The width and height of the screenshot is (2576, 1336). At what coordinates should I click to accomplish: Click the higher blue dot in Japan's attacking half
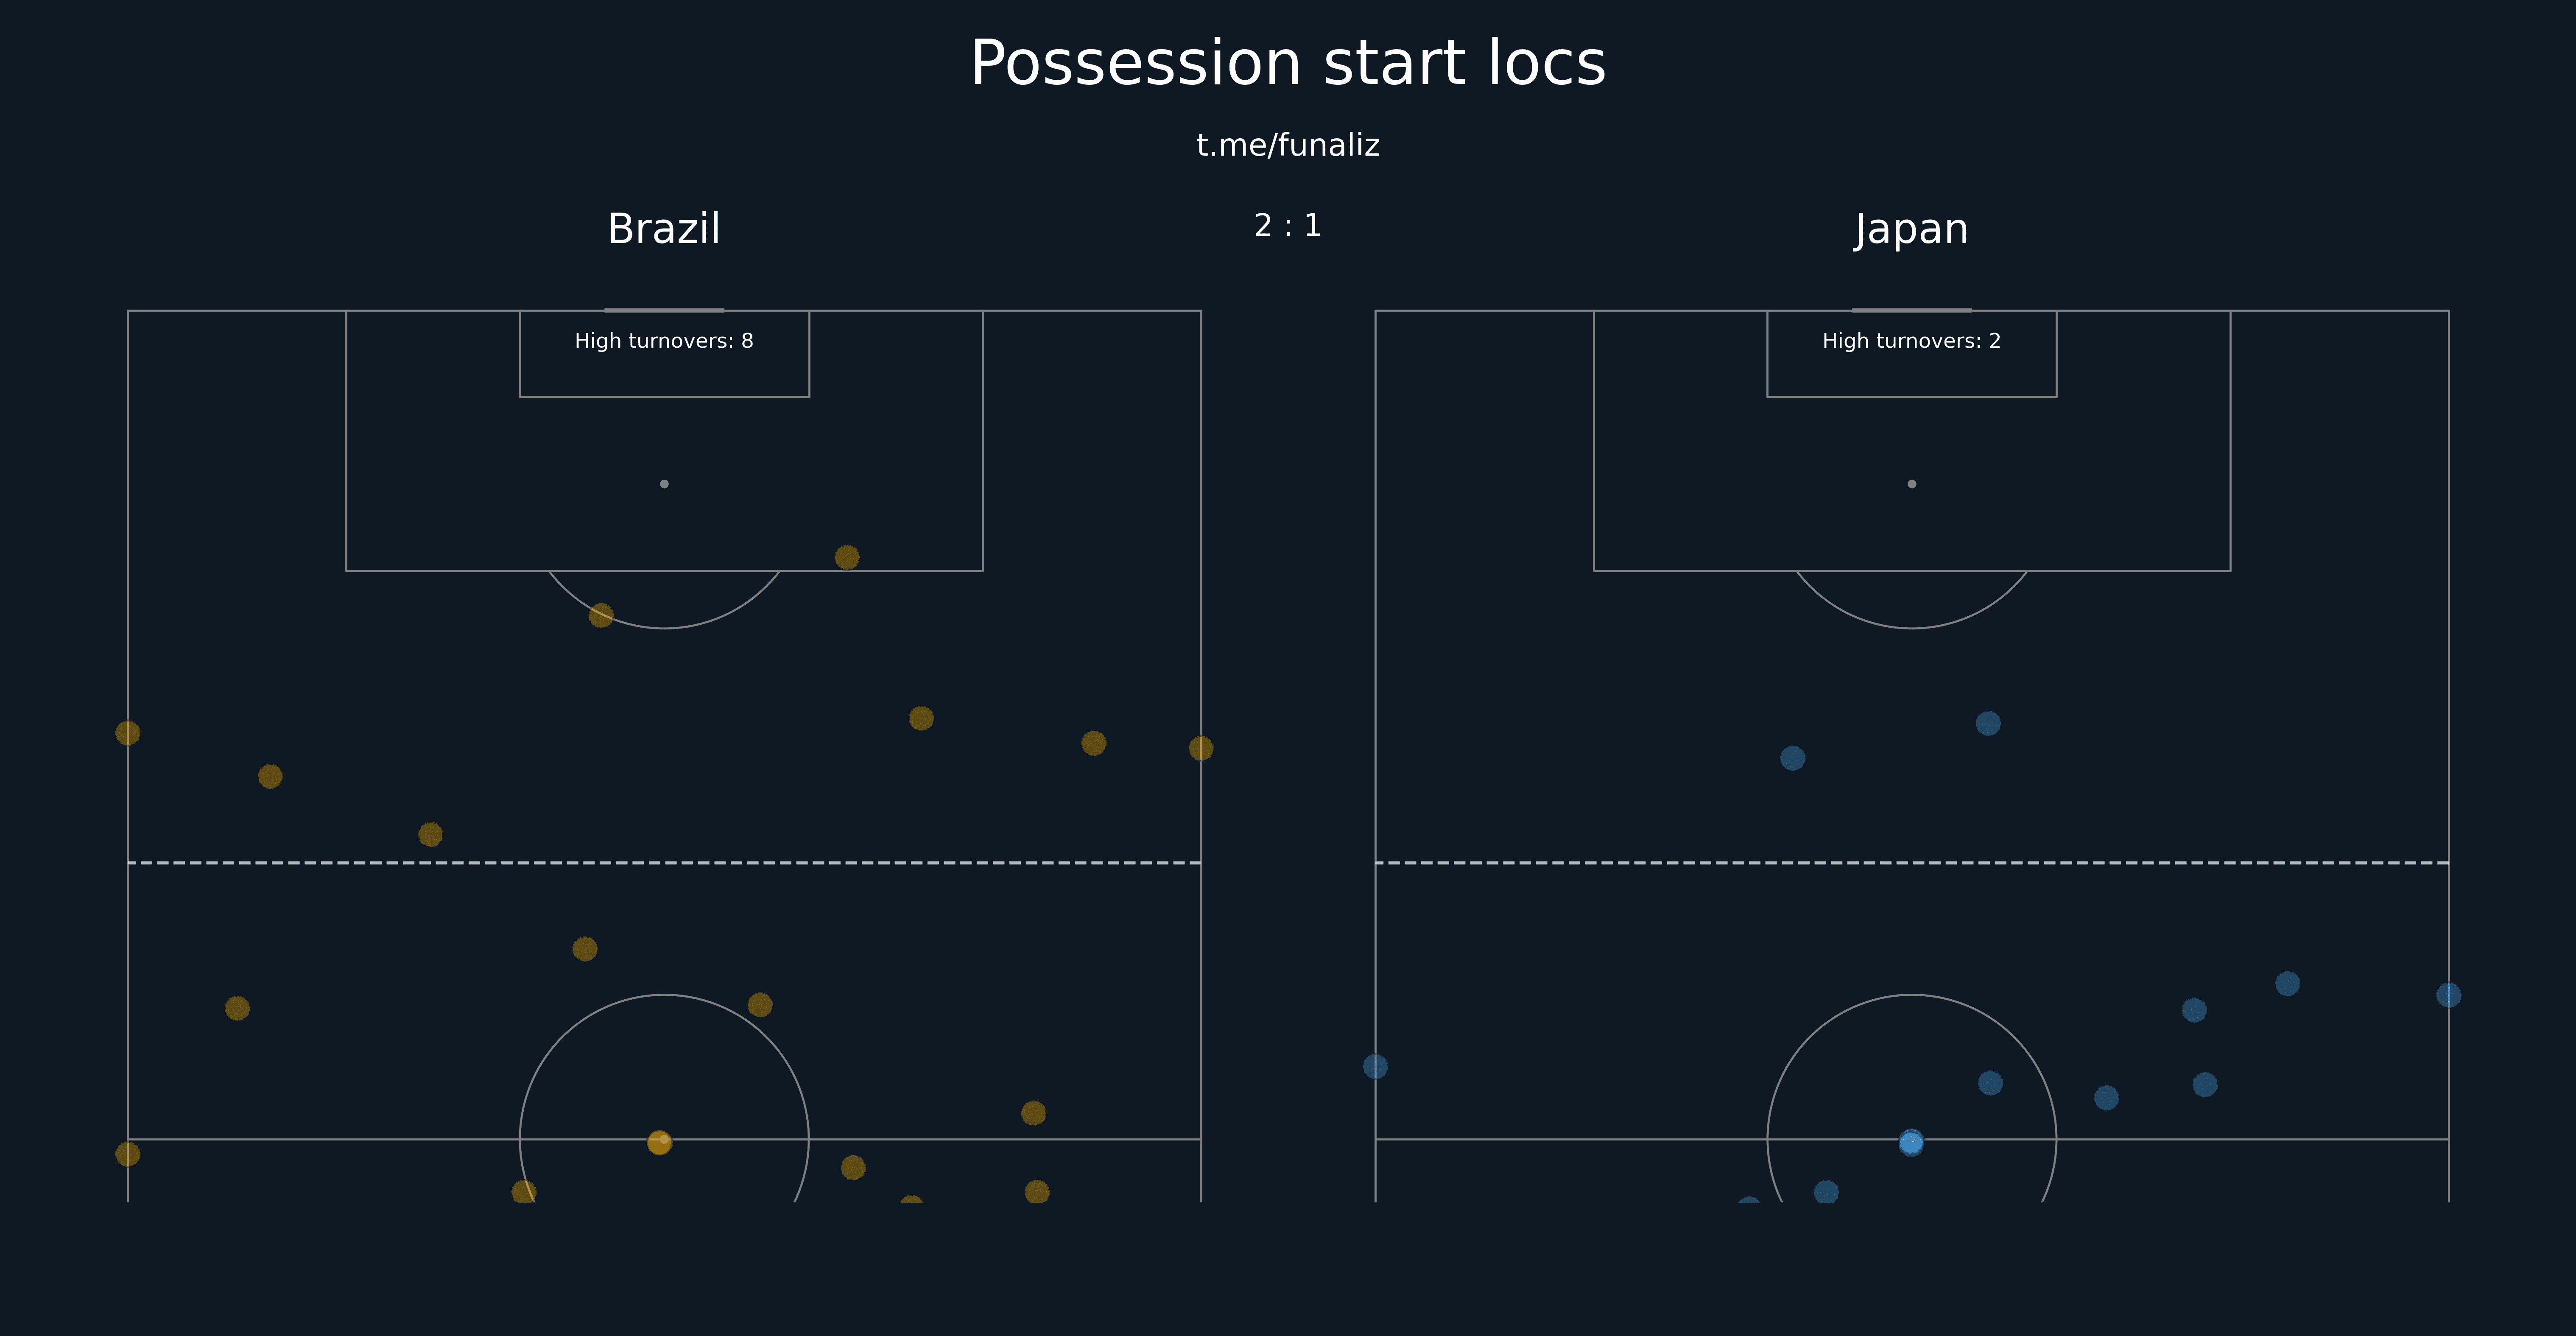(1988, 723)
